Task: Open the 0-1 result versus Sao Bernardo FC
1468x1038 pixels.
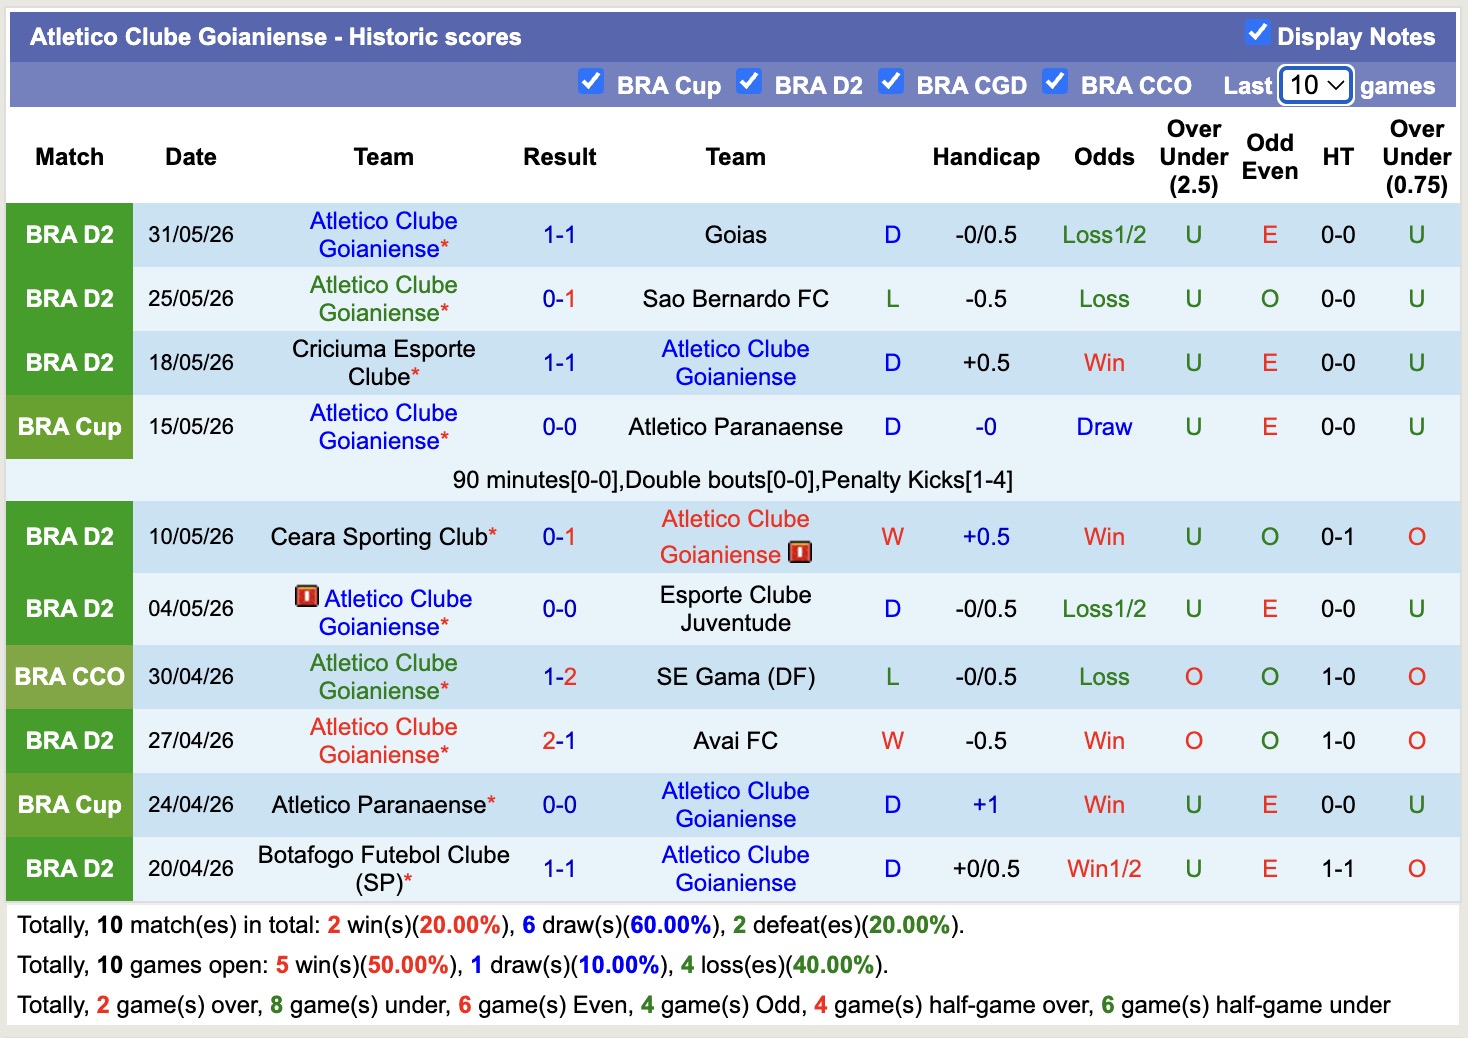Action: coord(559,299)
